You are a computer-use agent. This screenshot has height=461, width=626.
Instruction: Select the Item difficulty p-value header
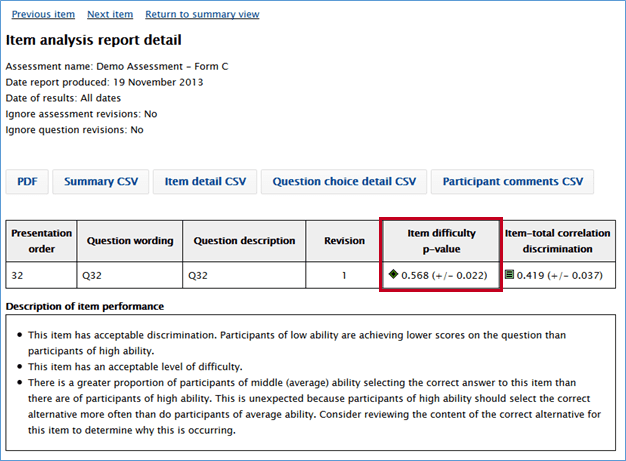(441, 241)
